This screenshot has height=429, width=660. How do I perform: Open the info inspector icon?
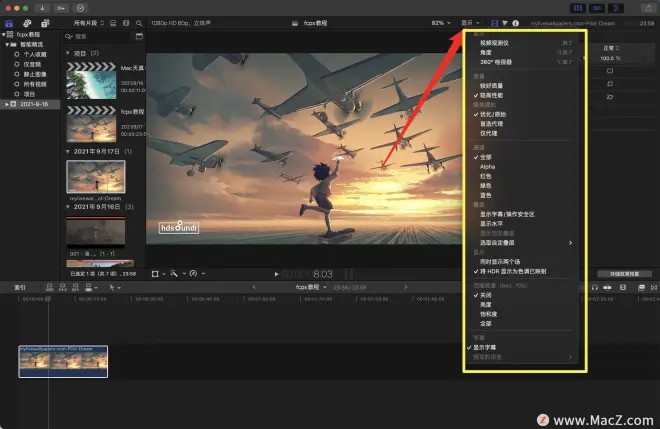(x=516, y=23)
